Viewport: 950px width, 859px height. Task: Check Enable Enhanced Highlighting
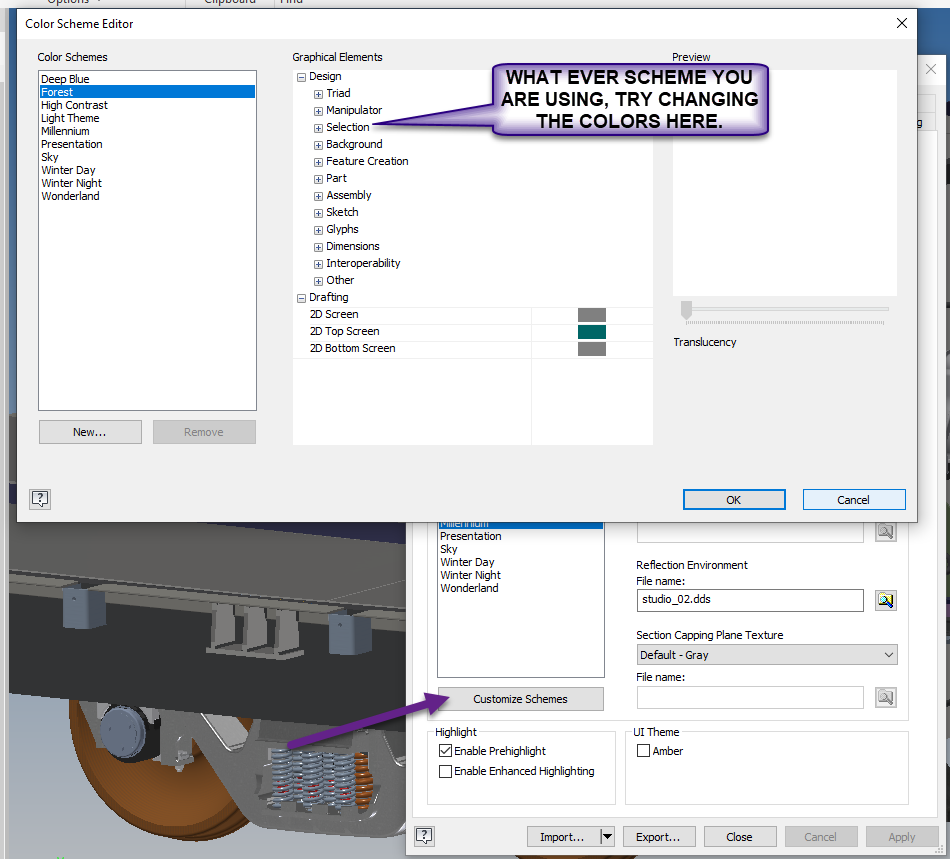445,771
